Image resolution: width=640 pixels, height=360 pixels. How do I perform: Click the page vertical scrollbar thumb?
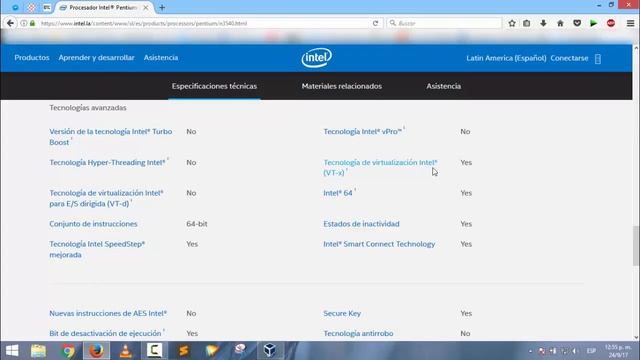coord(636,245)
